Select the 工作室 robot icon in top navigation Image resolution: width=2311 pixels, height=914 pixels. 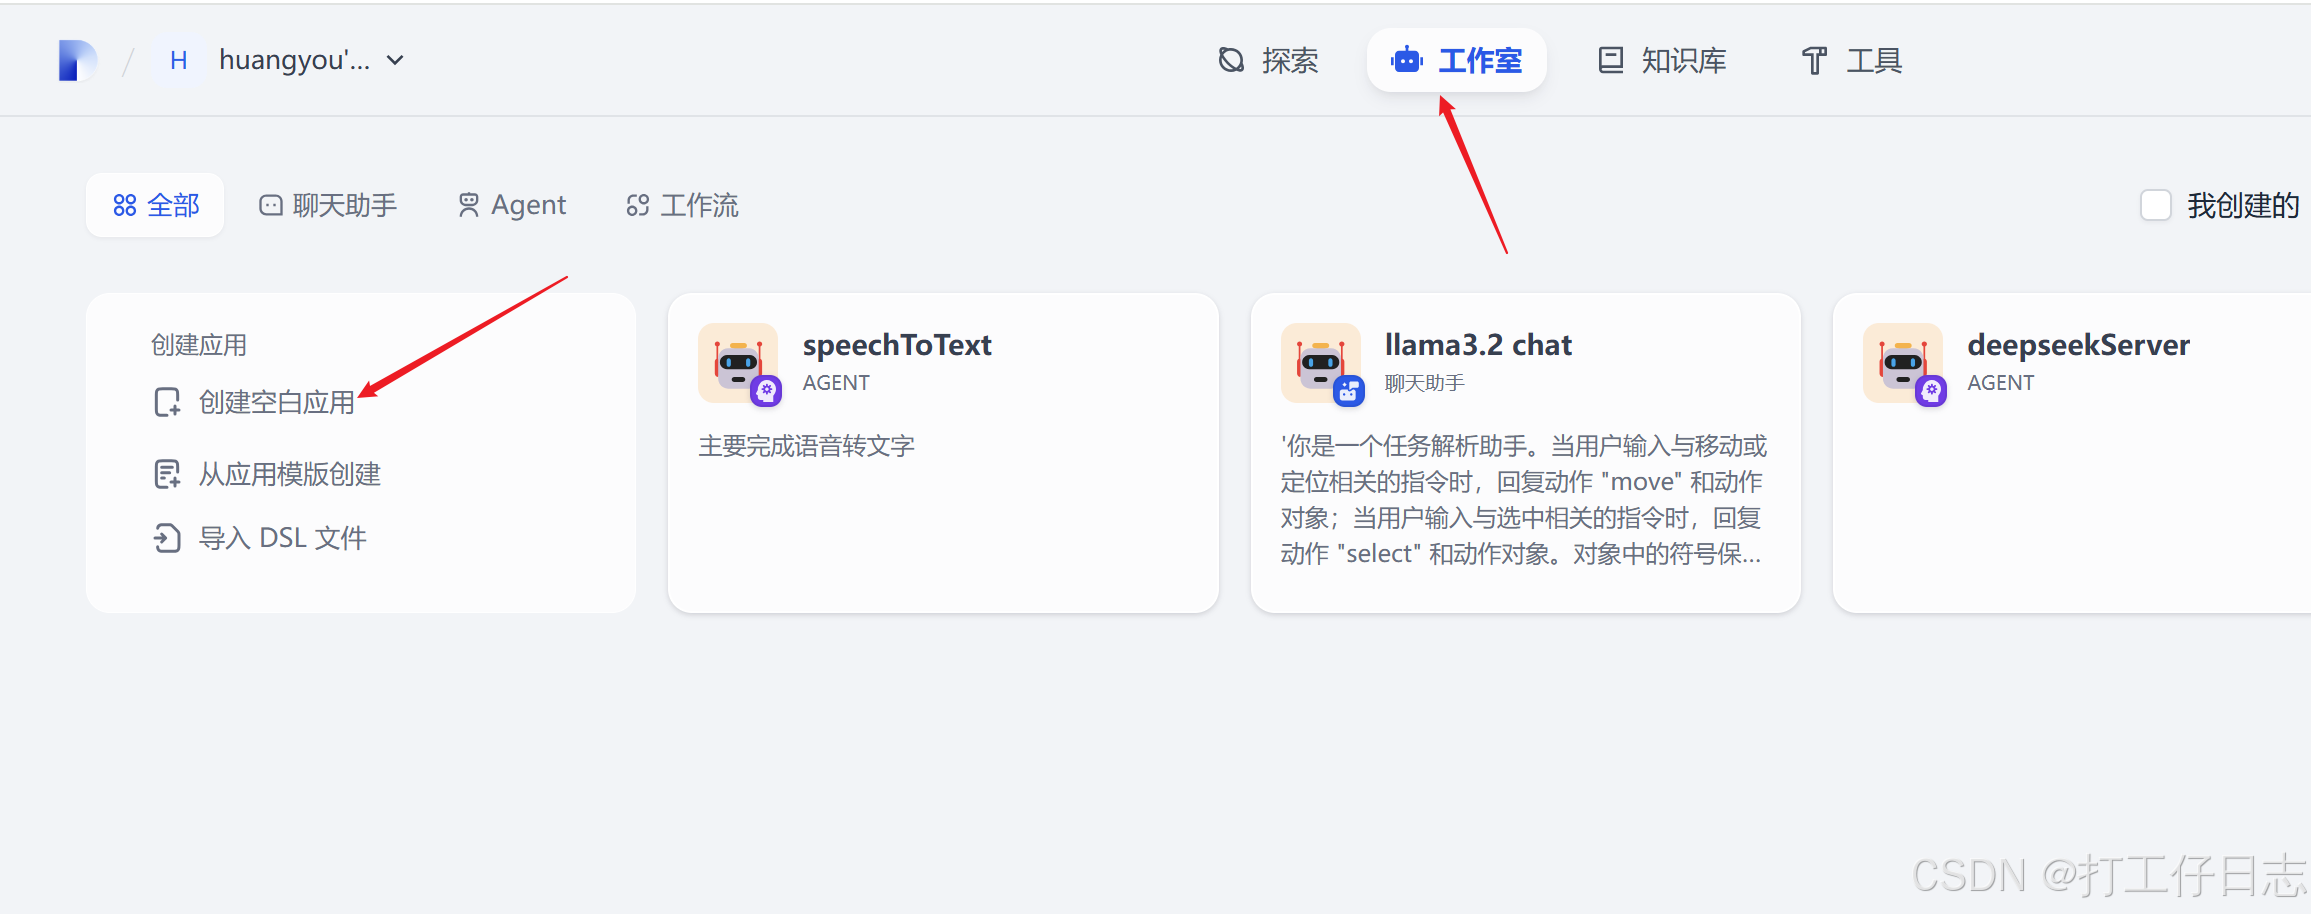point(1407,60)
